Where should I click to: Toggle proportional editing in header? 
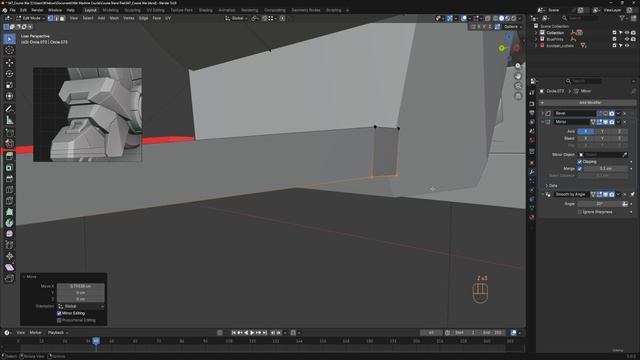(282, 18)
